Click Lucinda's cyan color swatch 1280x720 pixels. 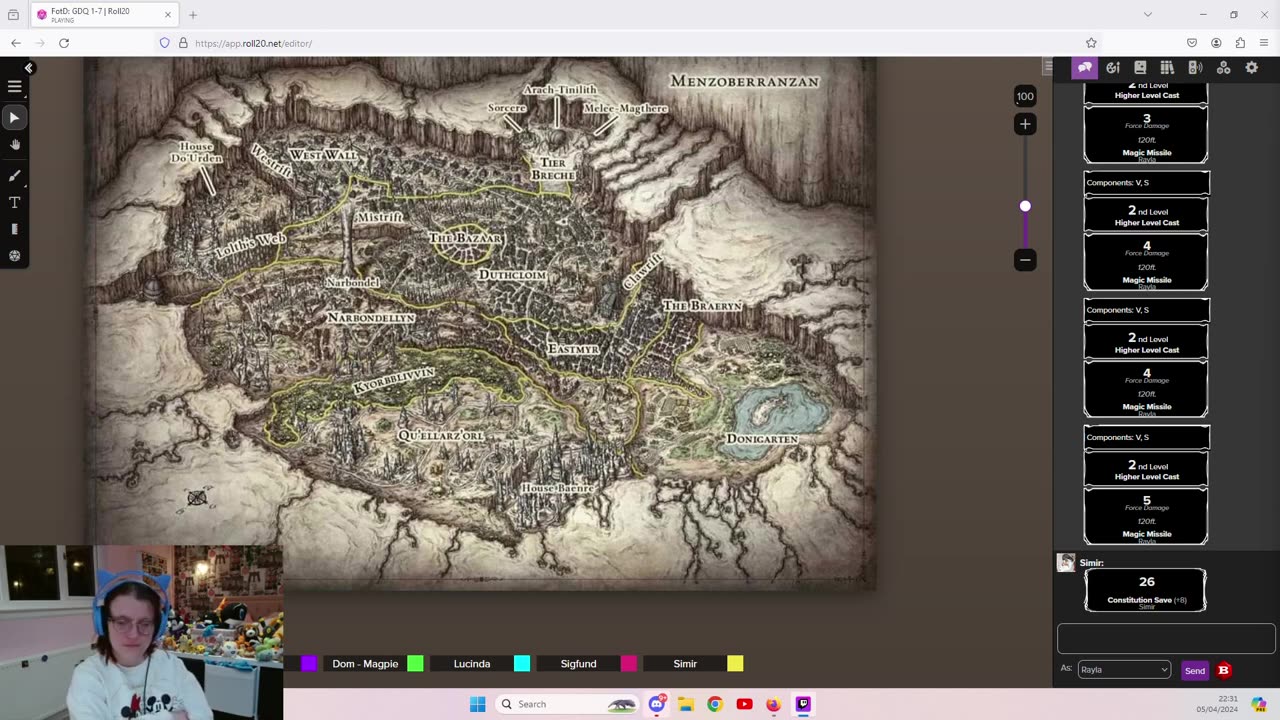[x=522, y=664]
